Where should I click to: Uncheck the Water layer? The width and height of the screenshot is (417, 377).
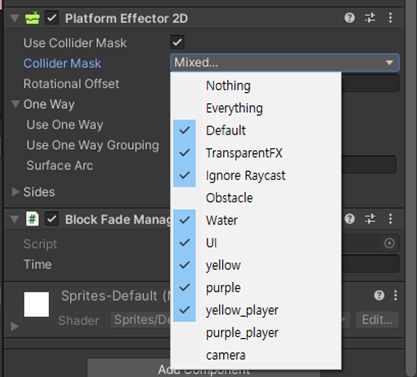pyautogui.click(x=256, y=220)
